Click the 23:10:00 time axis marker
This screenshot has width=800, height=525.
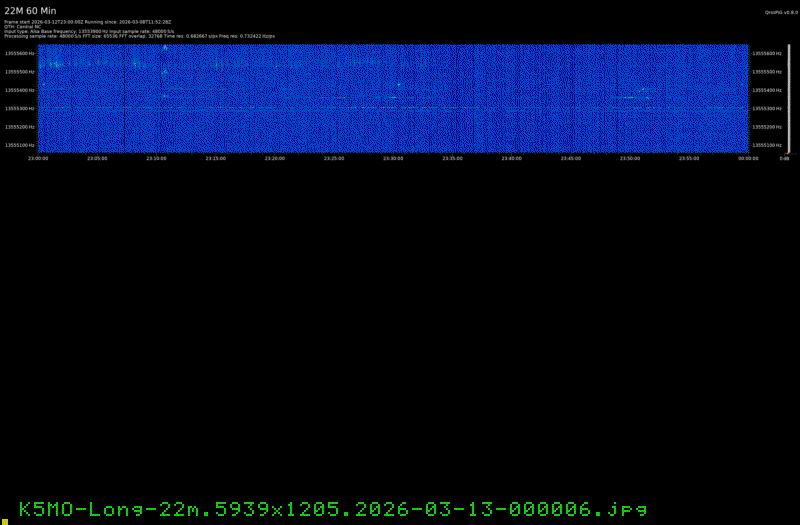pyautogui.click(x=156, y=158)
